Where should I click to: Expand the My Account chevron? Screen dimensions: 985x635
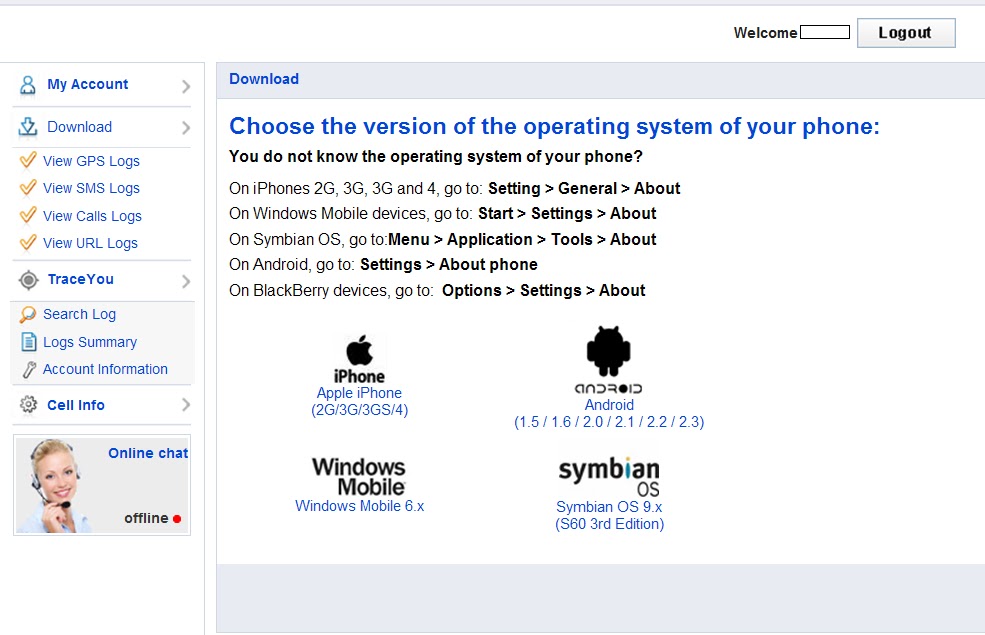186,86
